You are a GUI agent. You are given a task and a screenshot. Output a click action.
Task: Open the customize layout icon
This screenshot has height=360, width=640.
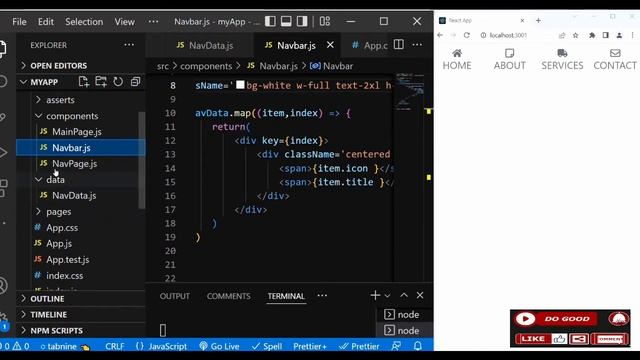tap(325, 21)
